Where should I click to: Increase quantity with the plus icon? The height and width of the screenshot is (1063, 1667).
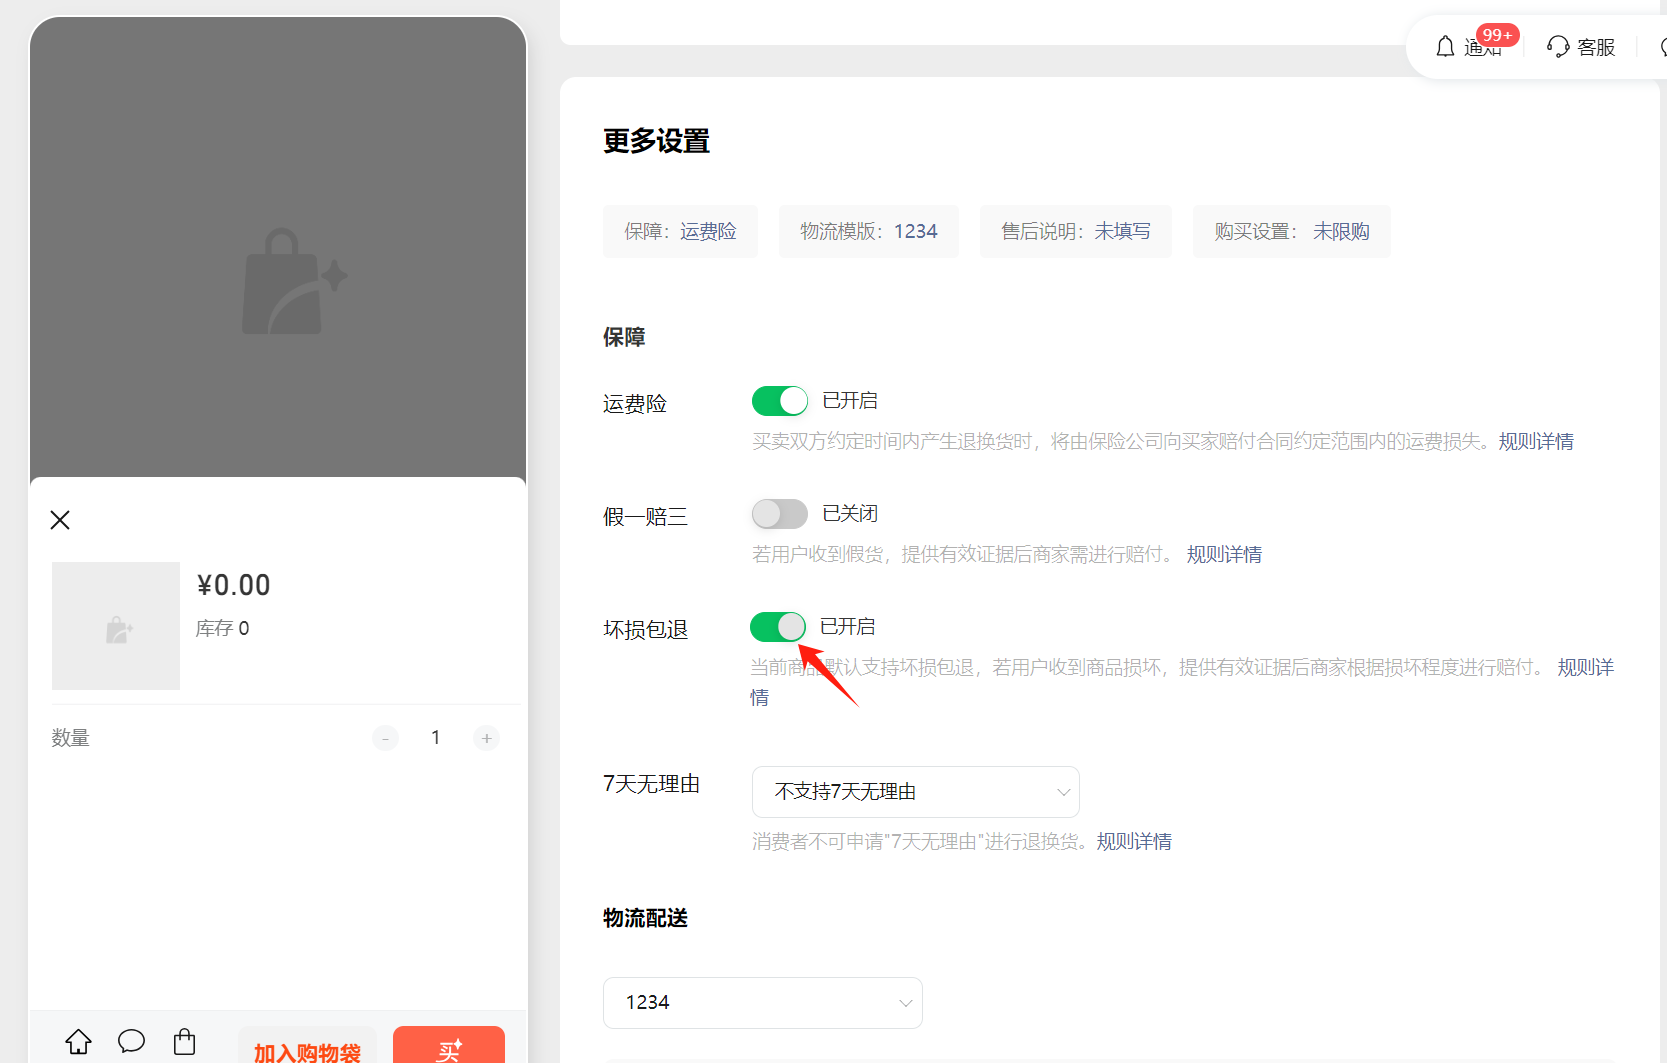click(x=486, y=737)
